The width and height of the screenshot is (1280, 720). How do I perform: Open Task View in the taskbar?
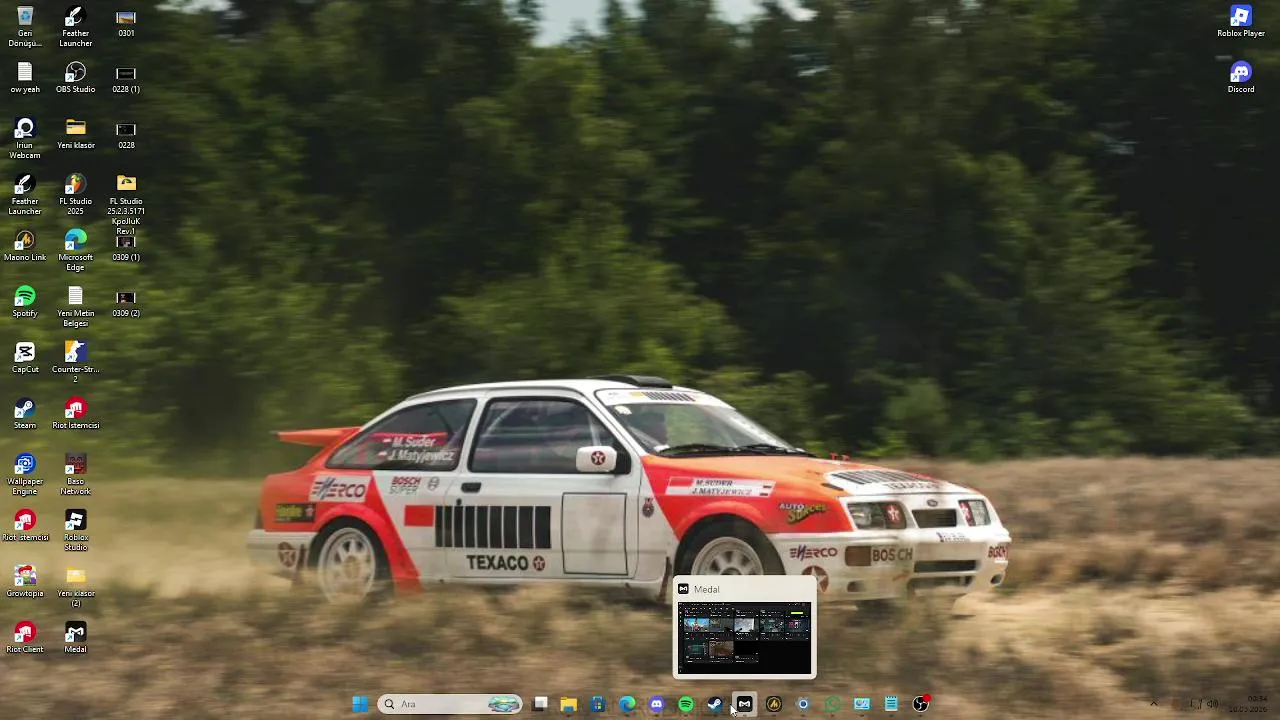(x=540, y=704)
